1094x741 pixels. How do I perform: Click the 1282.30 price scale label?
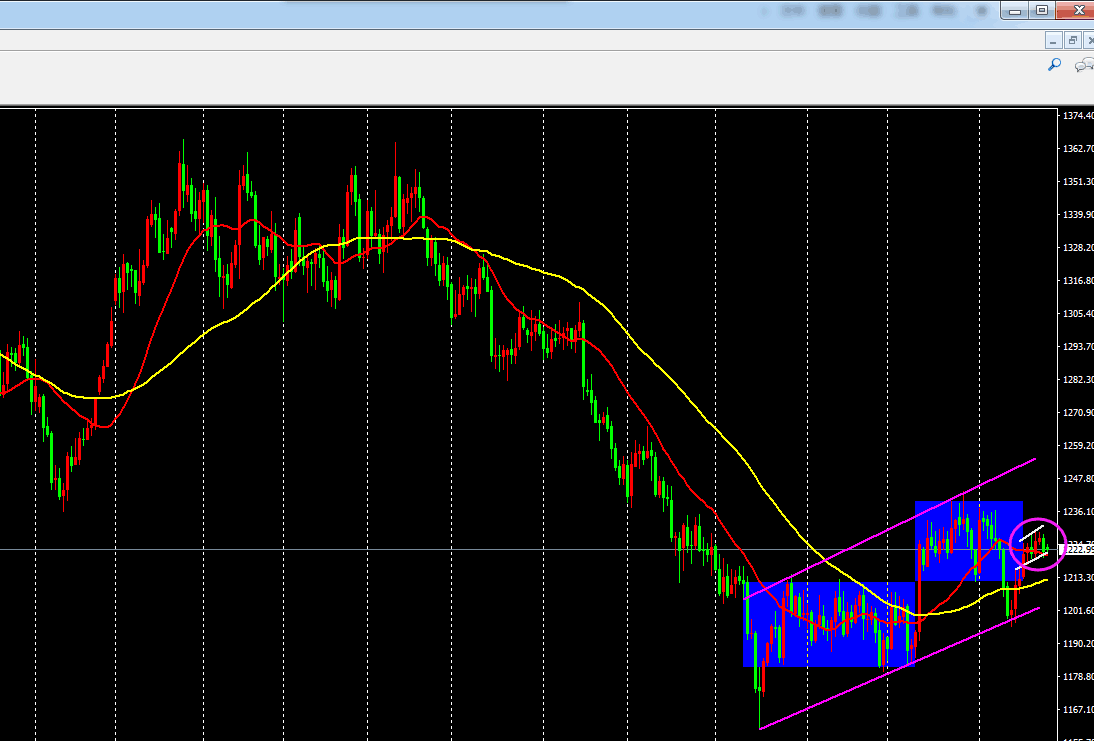[x=1076, y=380]
